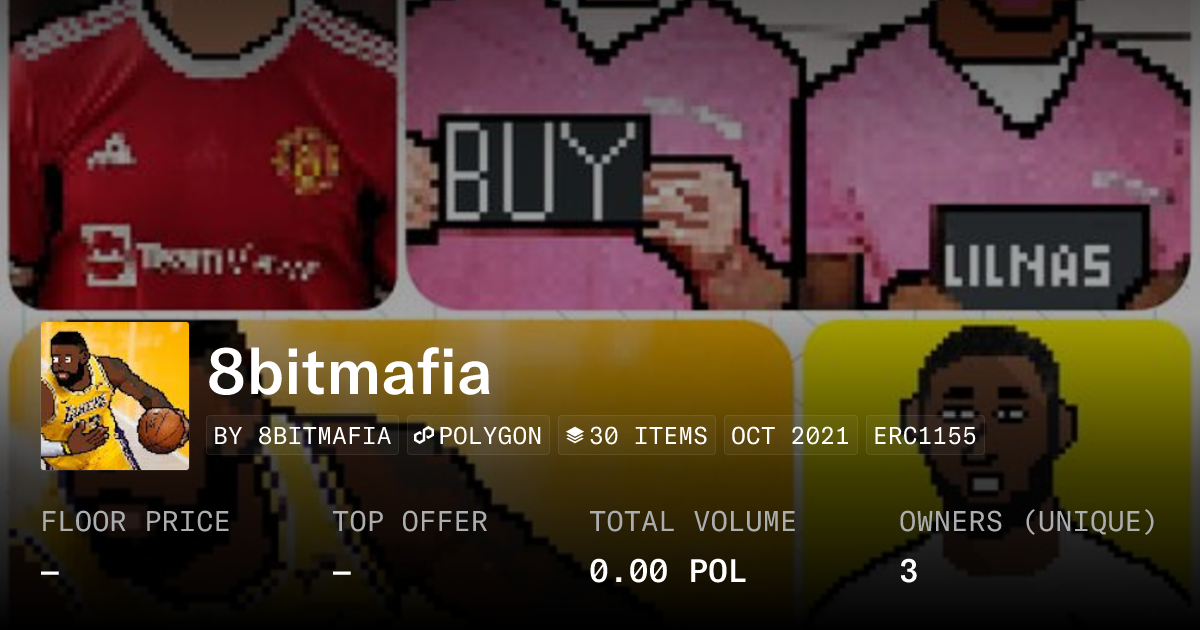
Task: Click the FLOOR PRICE stat label
Action: point(135,522)
